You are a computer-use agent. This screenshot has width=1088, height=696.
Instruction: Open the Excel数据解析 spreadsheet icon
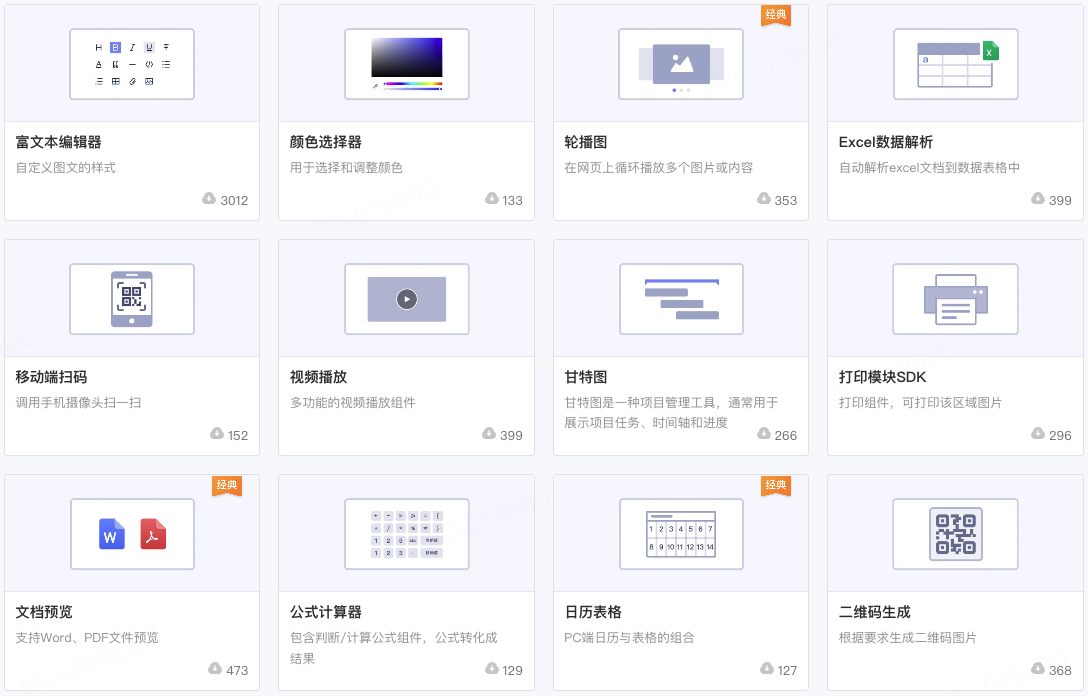(x=955, y=64)
